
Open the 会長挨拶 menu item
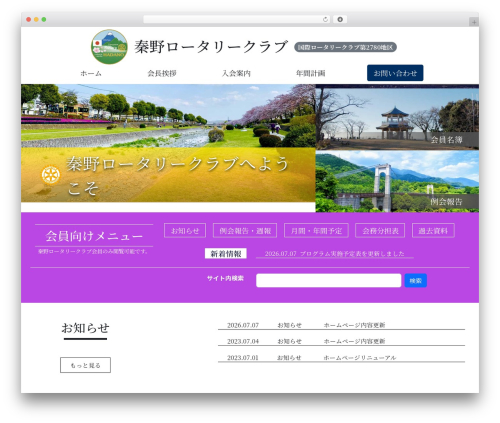(162, 73)
